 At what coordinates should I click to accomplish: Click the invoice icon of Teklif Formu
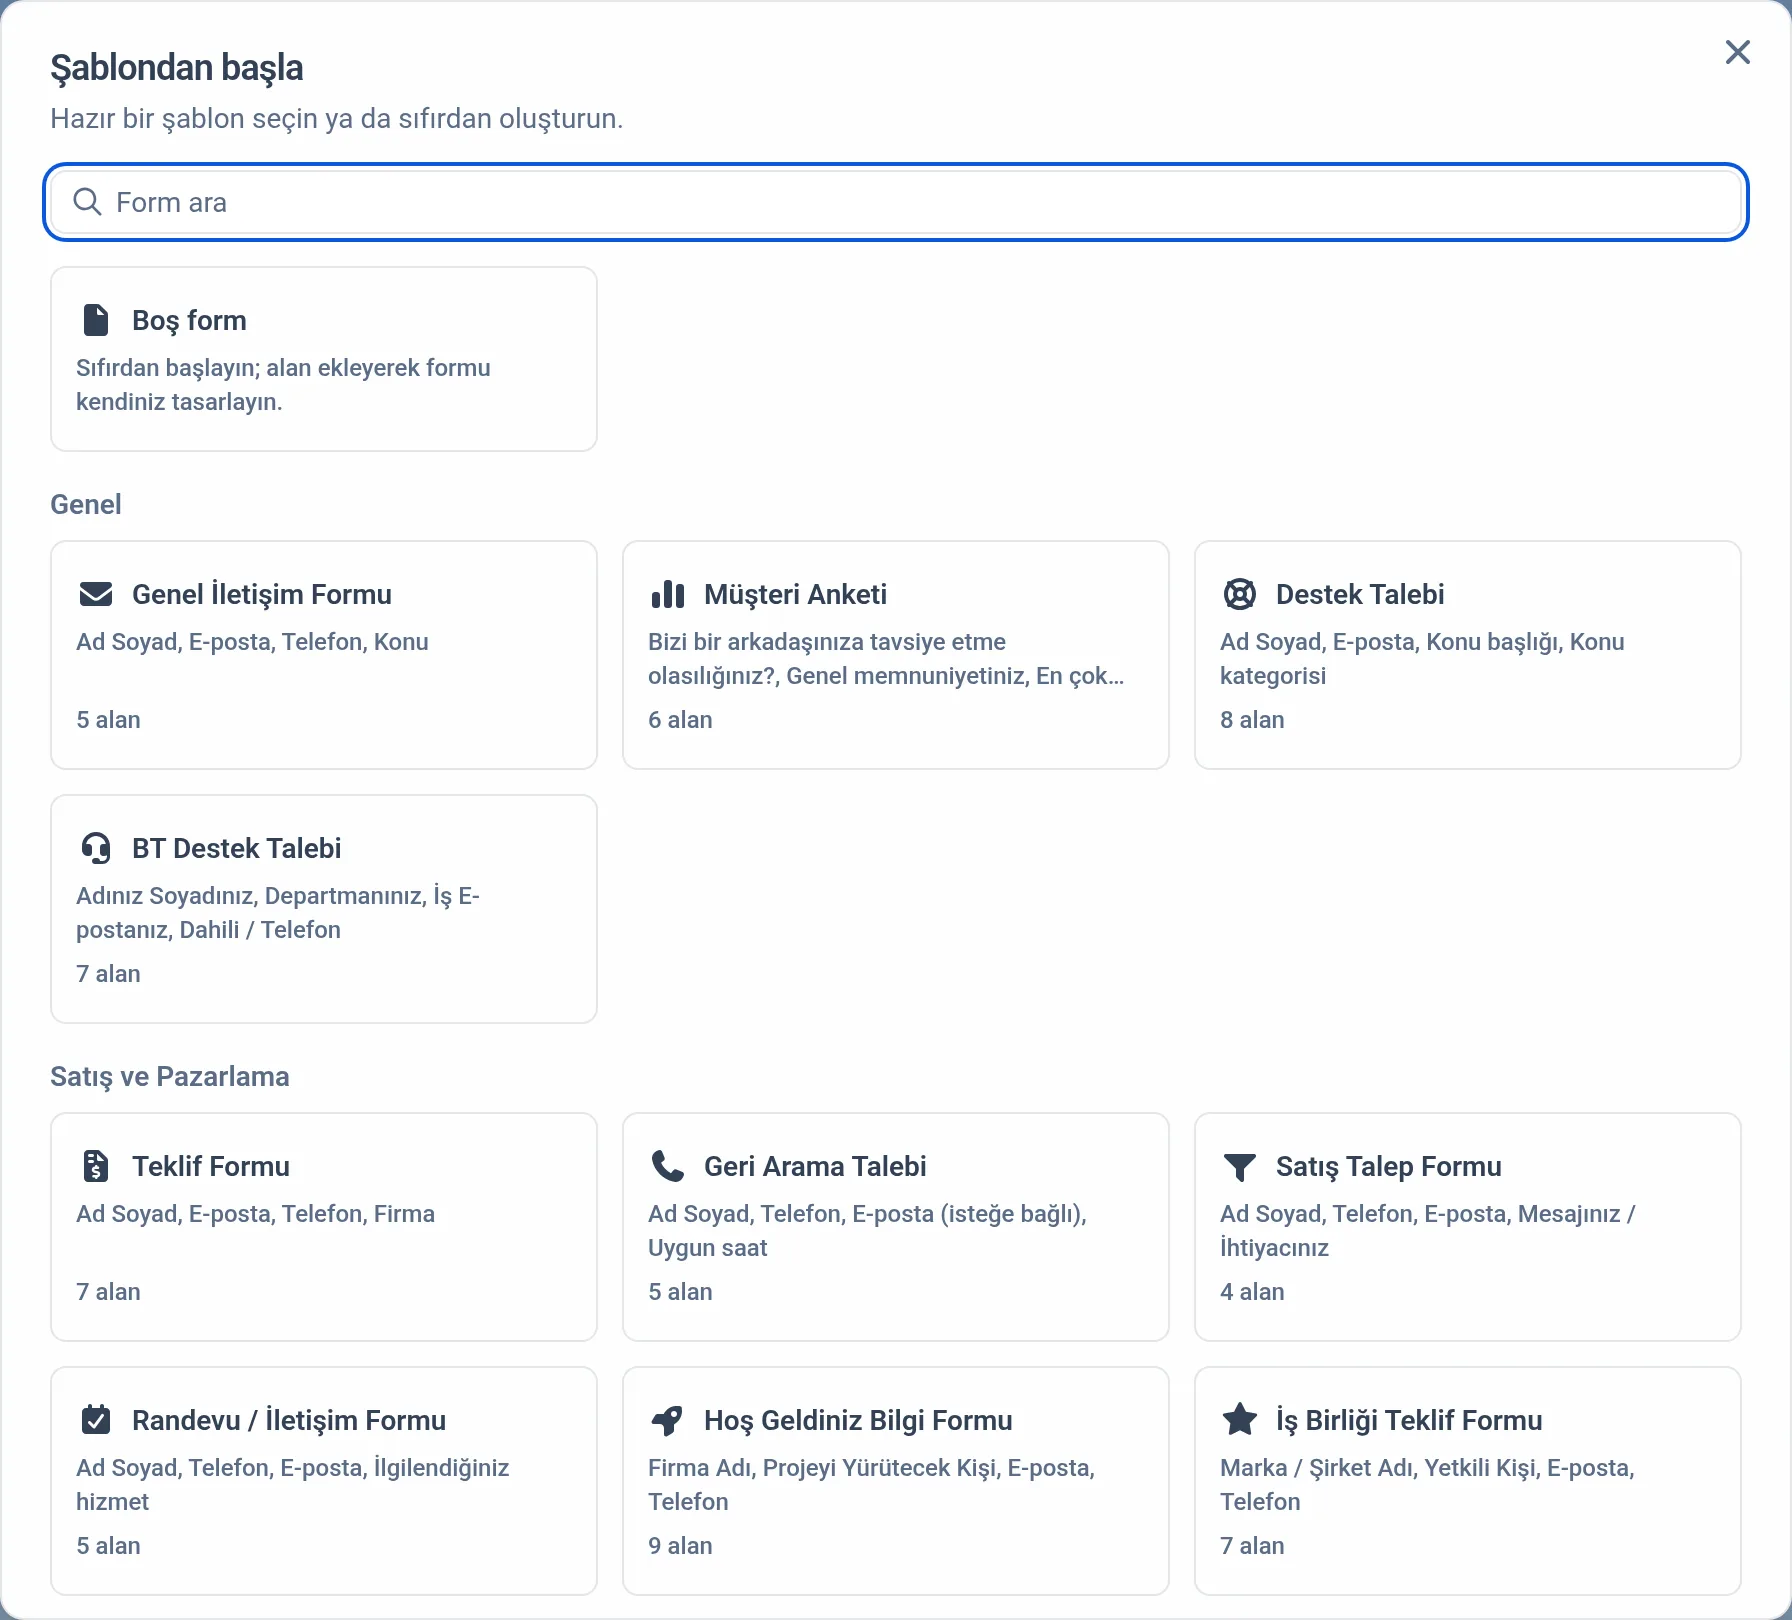(95, 1166)
